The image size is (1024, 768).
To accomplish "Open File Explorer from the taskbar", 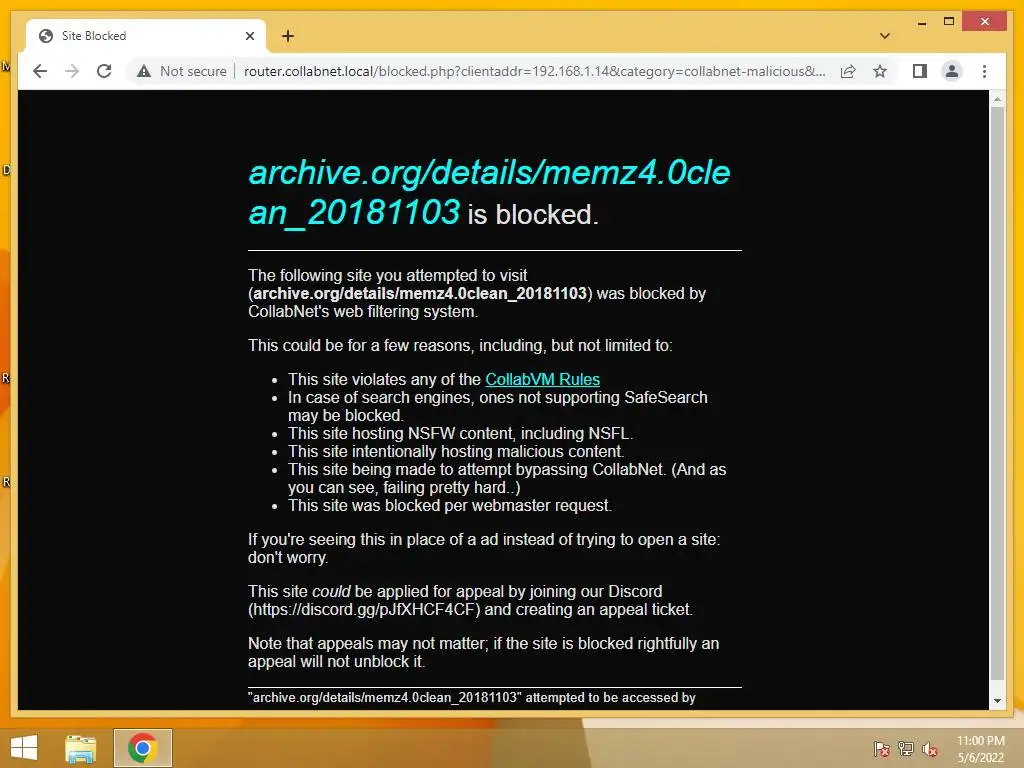I will (80, 748).
